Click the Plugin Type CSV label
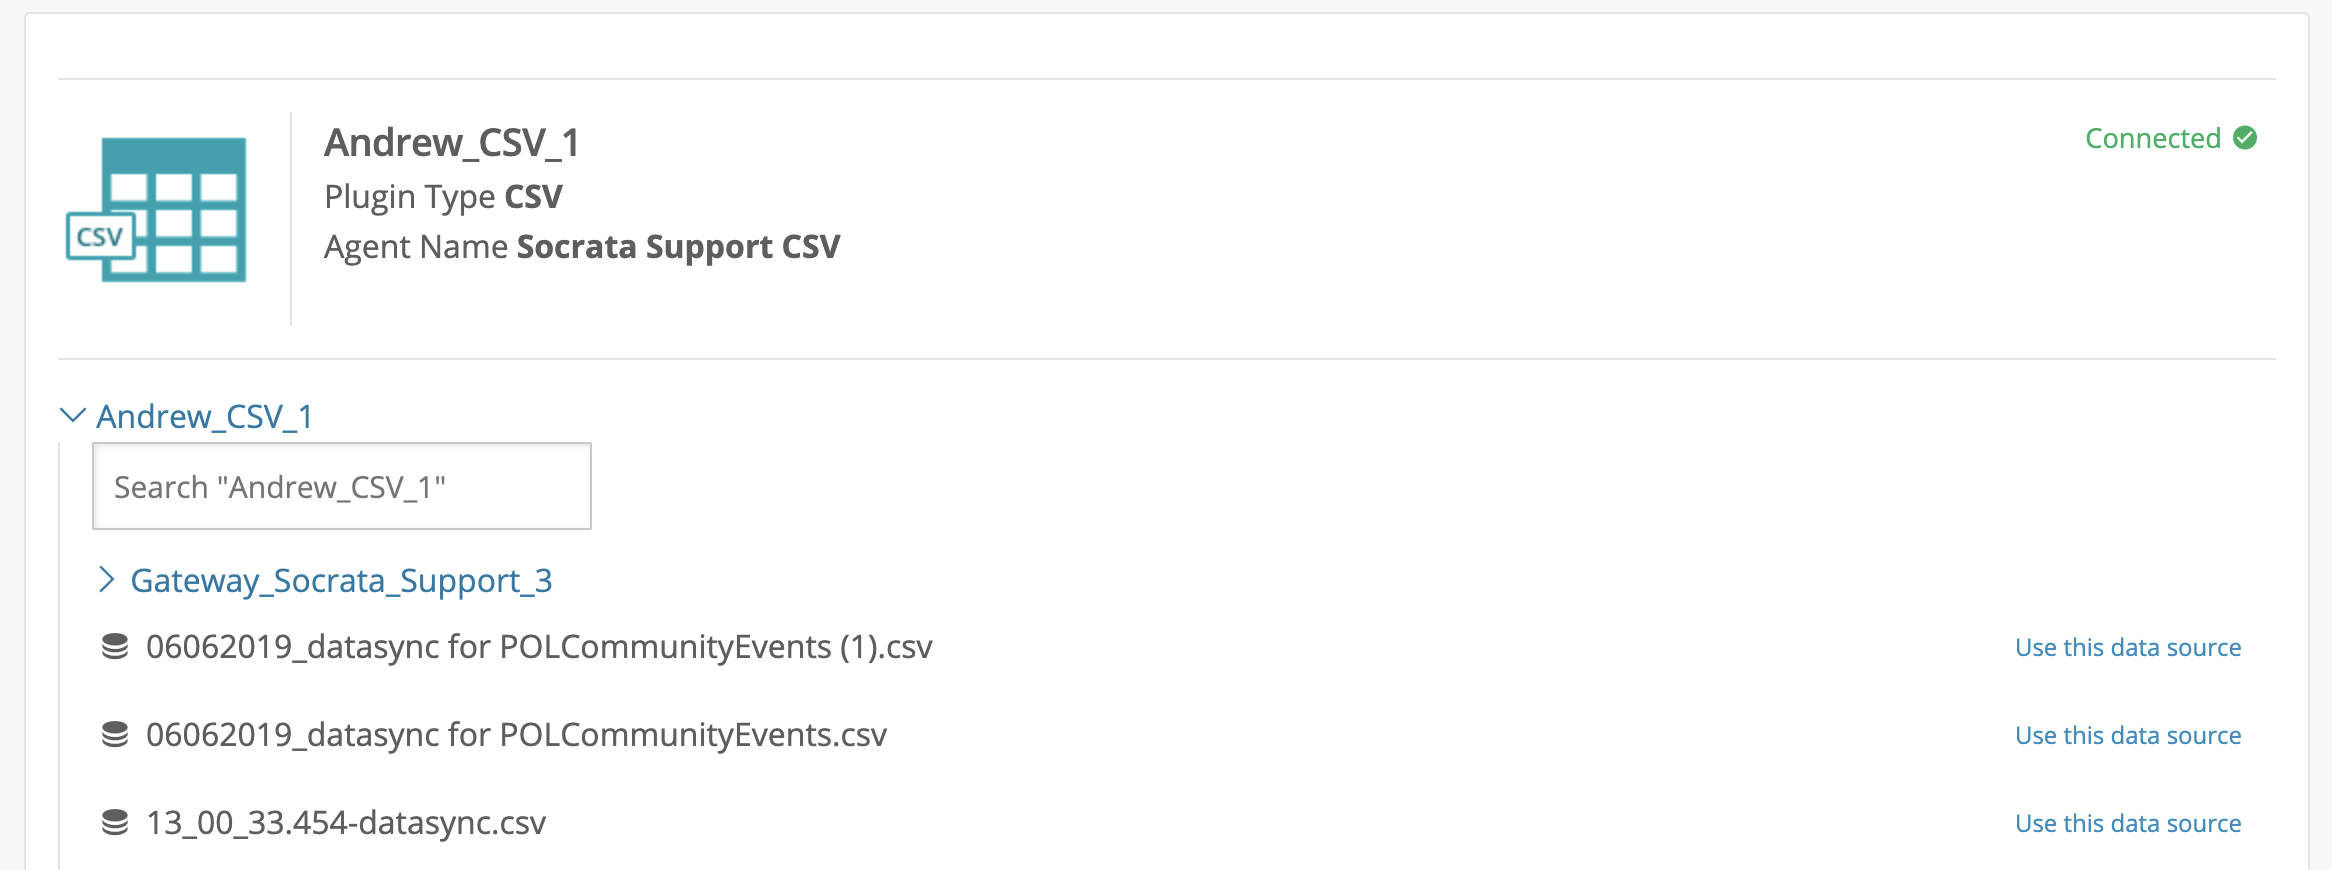 pos(443,197)
